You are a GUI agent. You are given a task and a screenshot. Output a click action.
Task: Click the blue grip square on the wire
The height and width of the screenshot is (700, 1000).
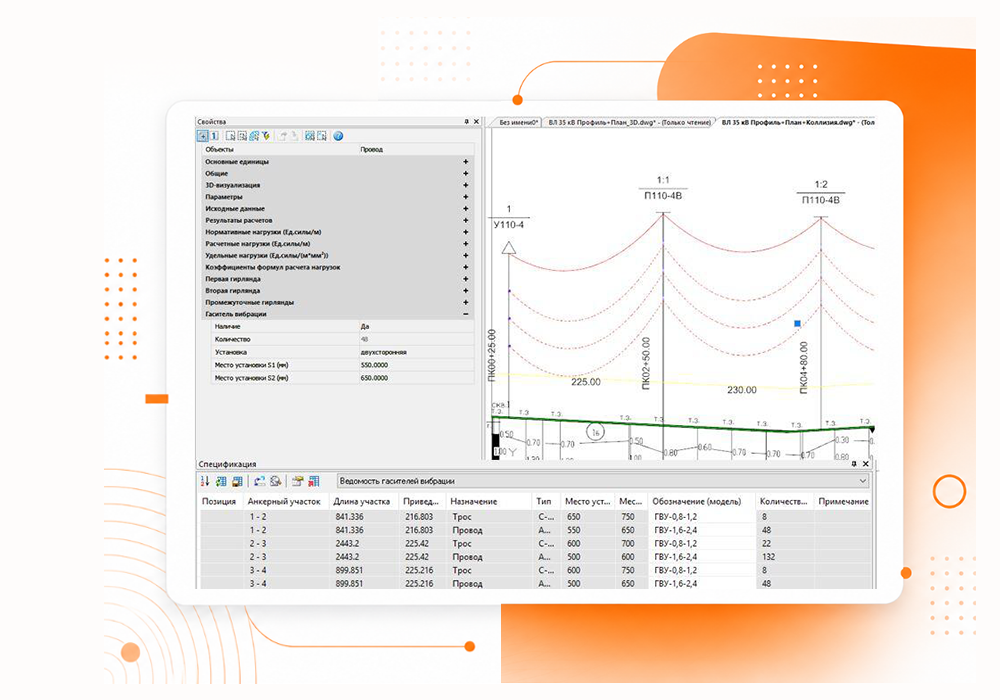[x=797, y=324]
